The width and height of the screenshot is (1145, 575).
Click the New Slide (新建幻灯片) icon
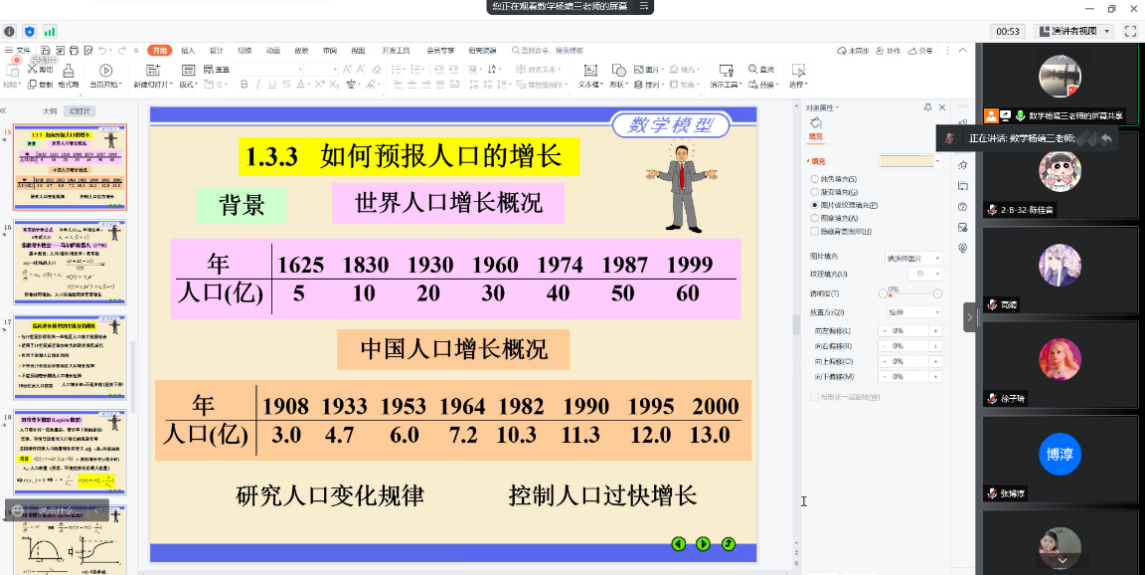[x=154, y=71]
